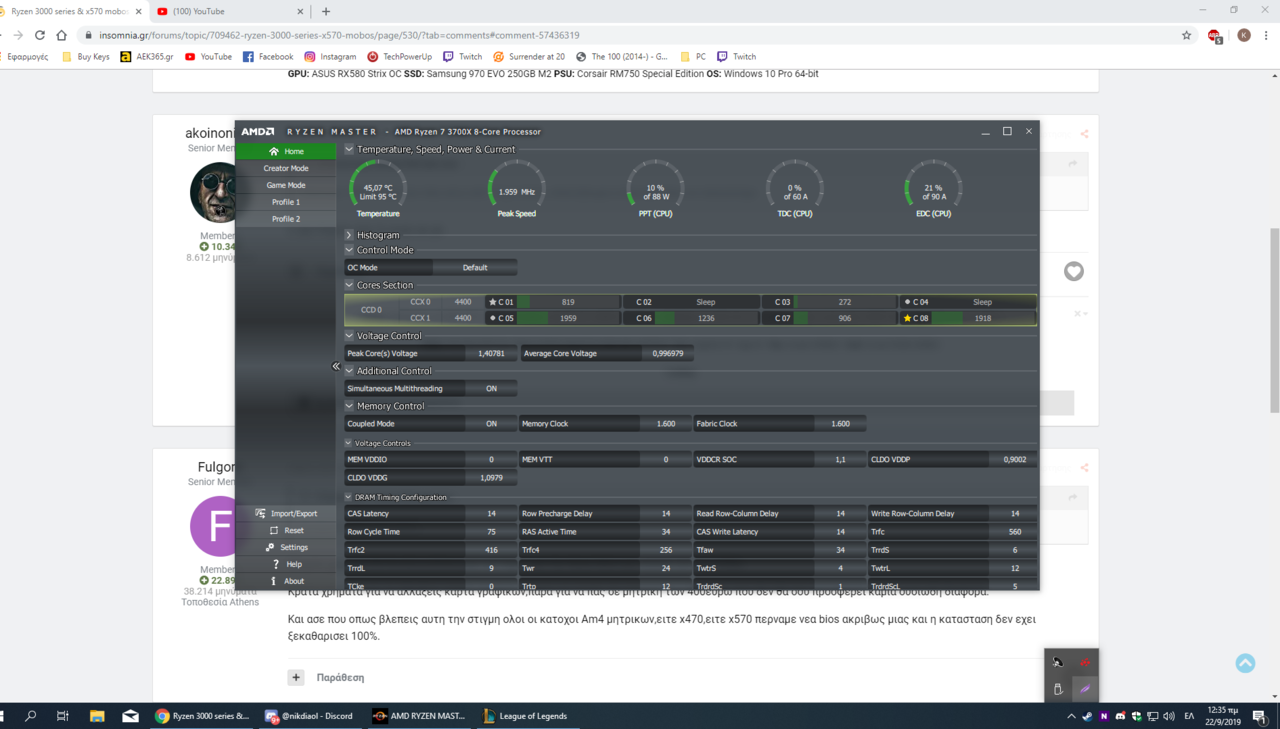Open the Buy Keys bookmark
The image size is (1280, 729).
tap(86, 57)
